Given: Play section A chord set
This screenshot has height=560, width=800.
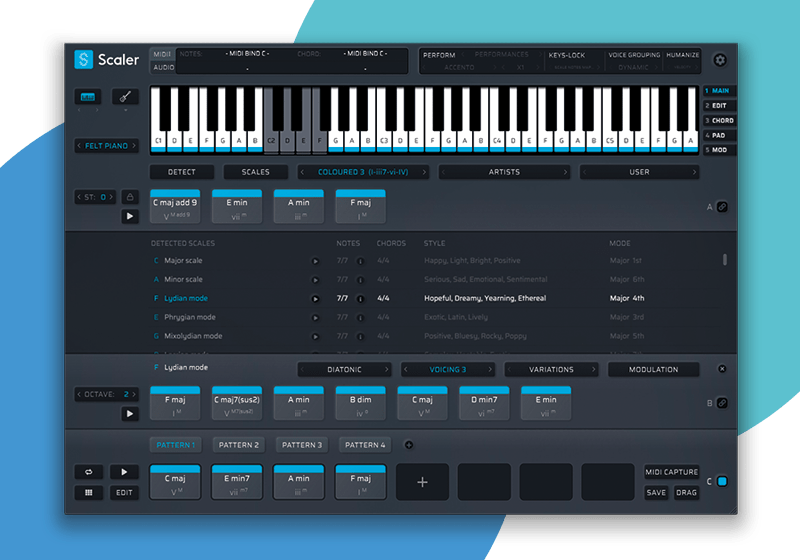Looking at the screenshot, I should click(x=130, y=216).
